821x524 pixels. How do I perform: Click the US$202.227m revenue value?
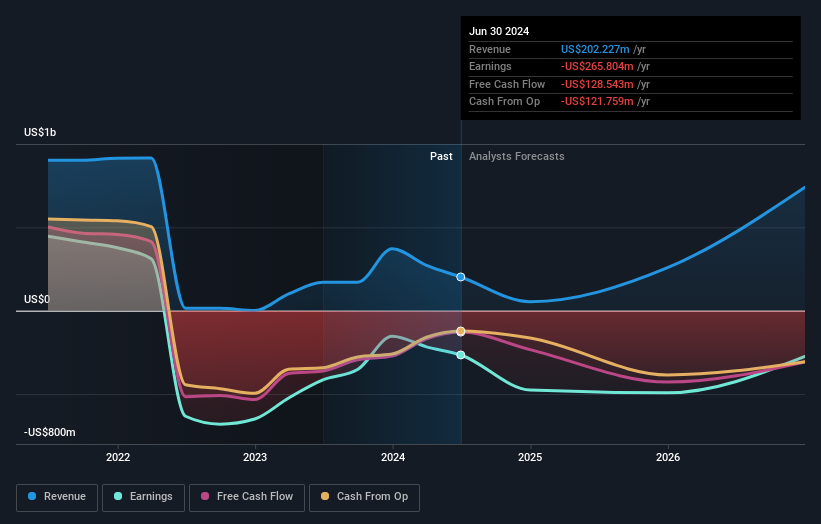pyautogui.click(x=595, y=49)
